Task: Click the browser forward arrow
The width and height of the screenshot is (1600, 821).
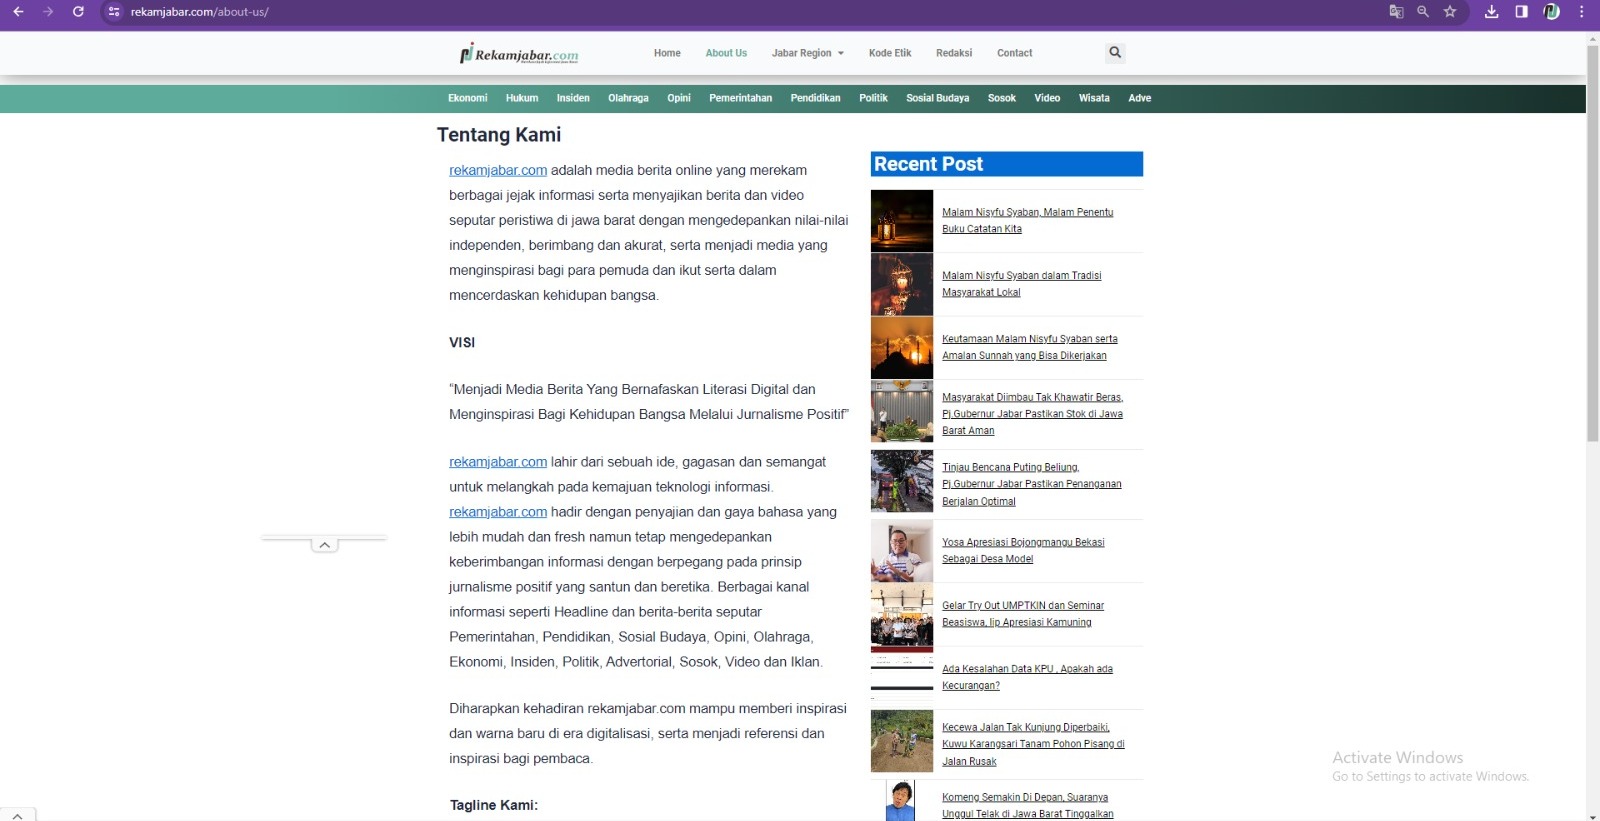Action: pyautogui.click(x=48, y=12)
